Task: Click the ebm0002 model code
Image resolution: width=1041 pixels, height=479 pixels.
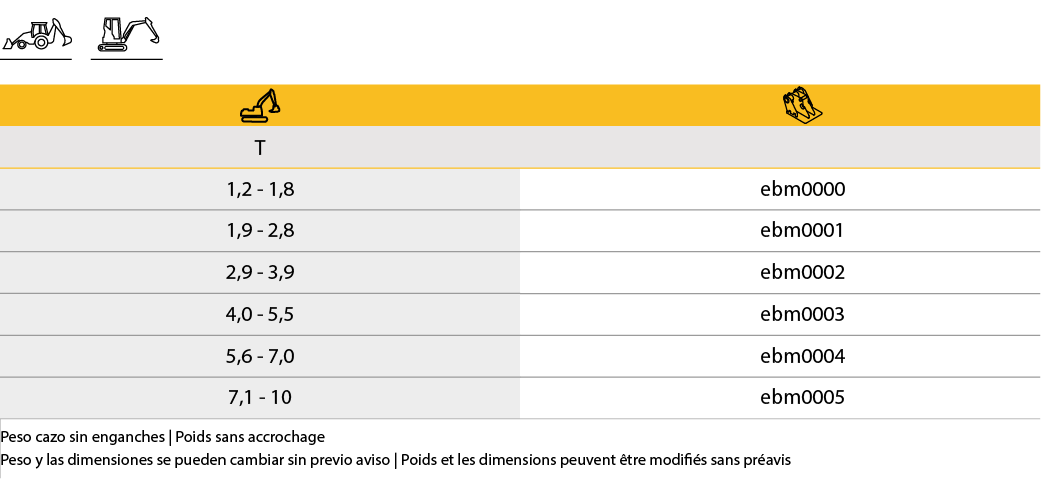Action: (802, 273)
